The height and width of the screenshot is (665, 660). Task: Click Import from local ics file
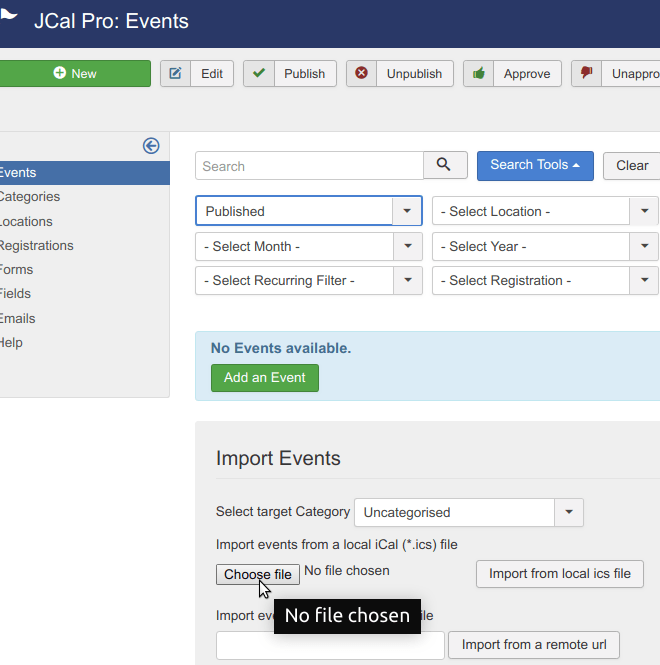559,574
